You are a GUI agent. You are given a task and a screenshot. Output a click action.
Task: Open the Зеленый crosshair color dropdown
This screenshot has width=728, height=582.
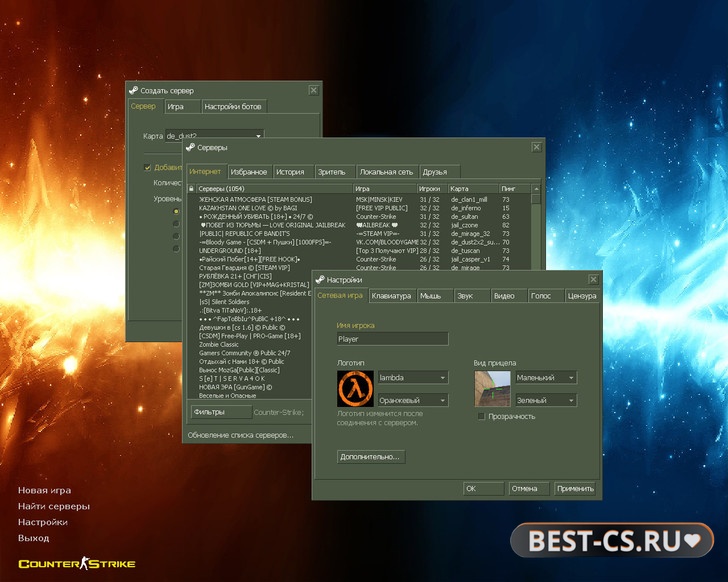coord(546,400)
